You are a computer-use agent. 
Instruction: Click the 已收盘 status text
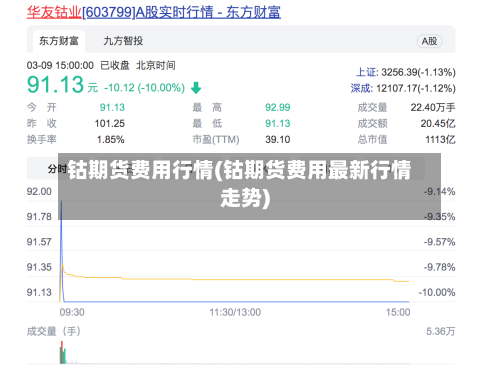tap(115, 65)
